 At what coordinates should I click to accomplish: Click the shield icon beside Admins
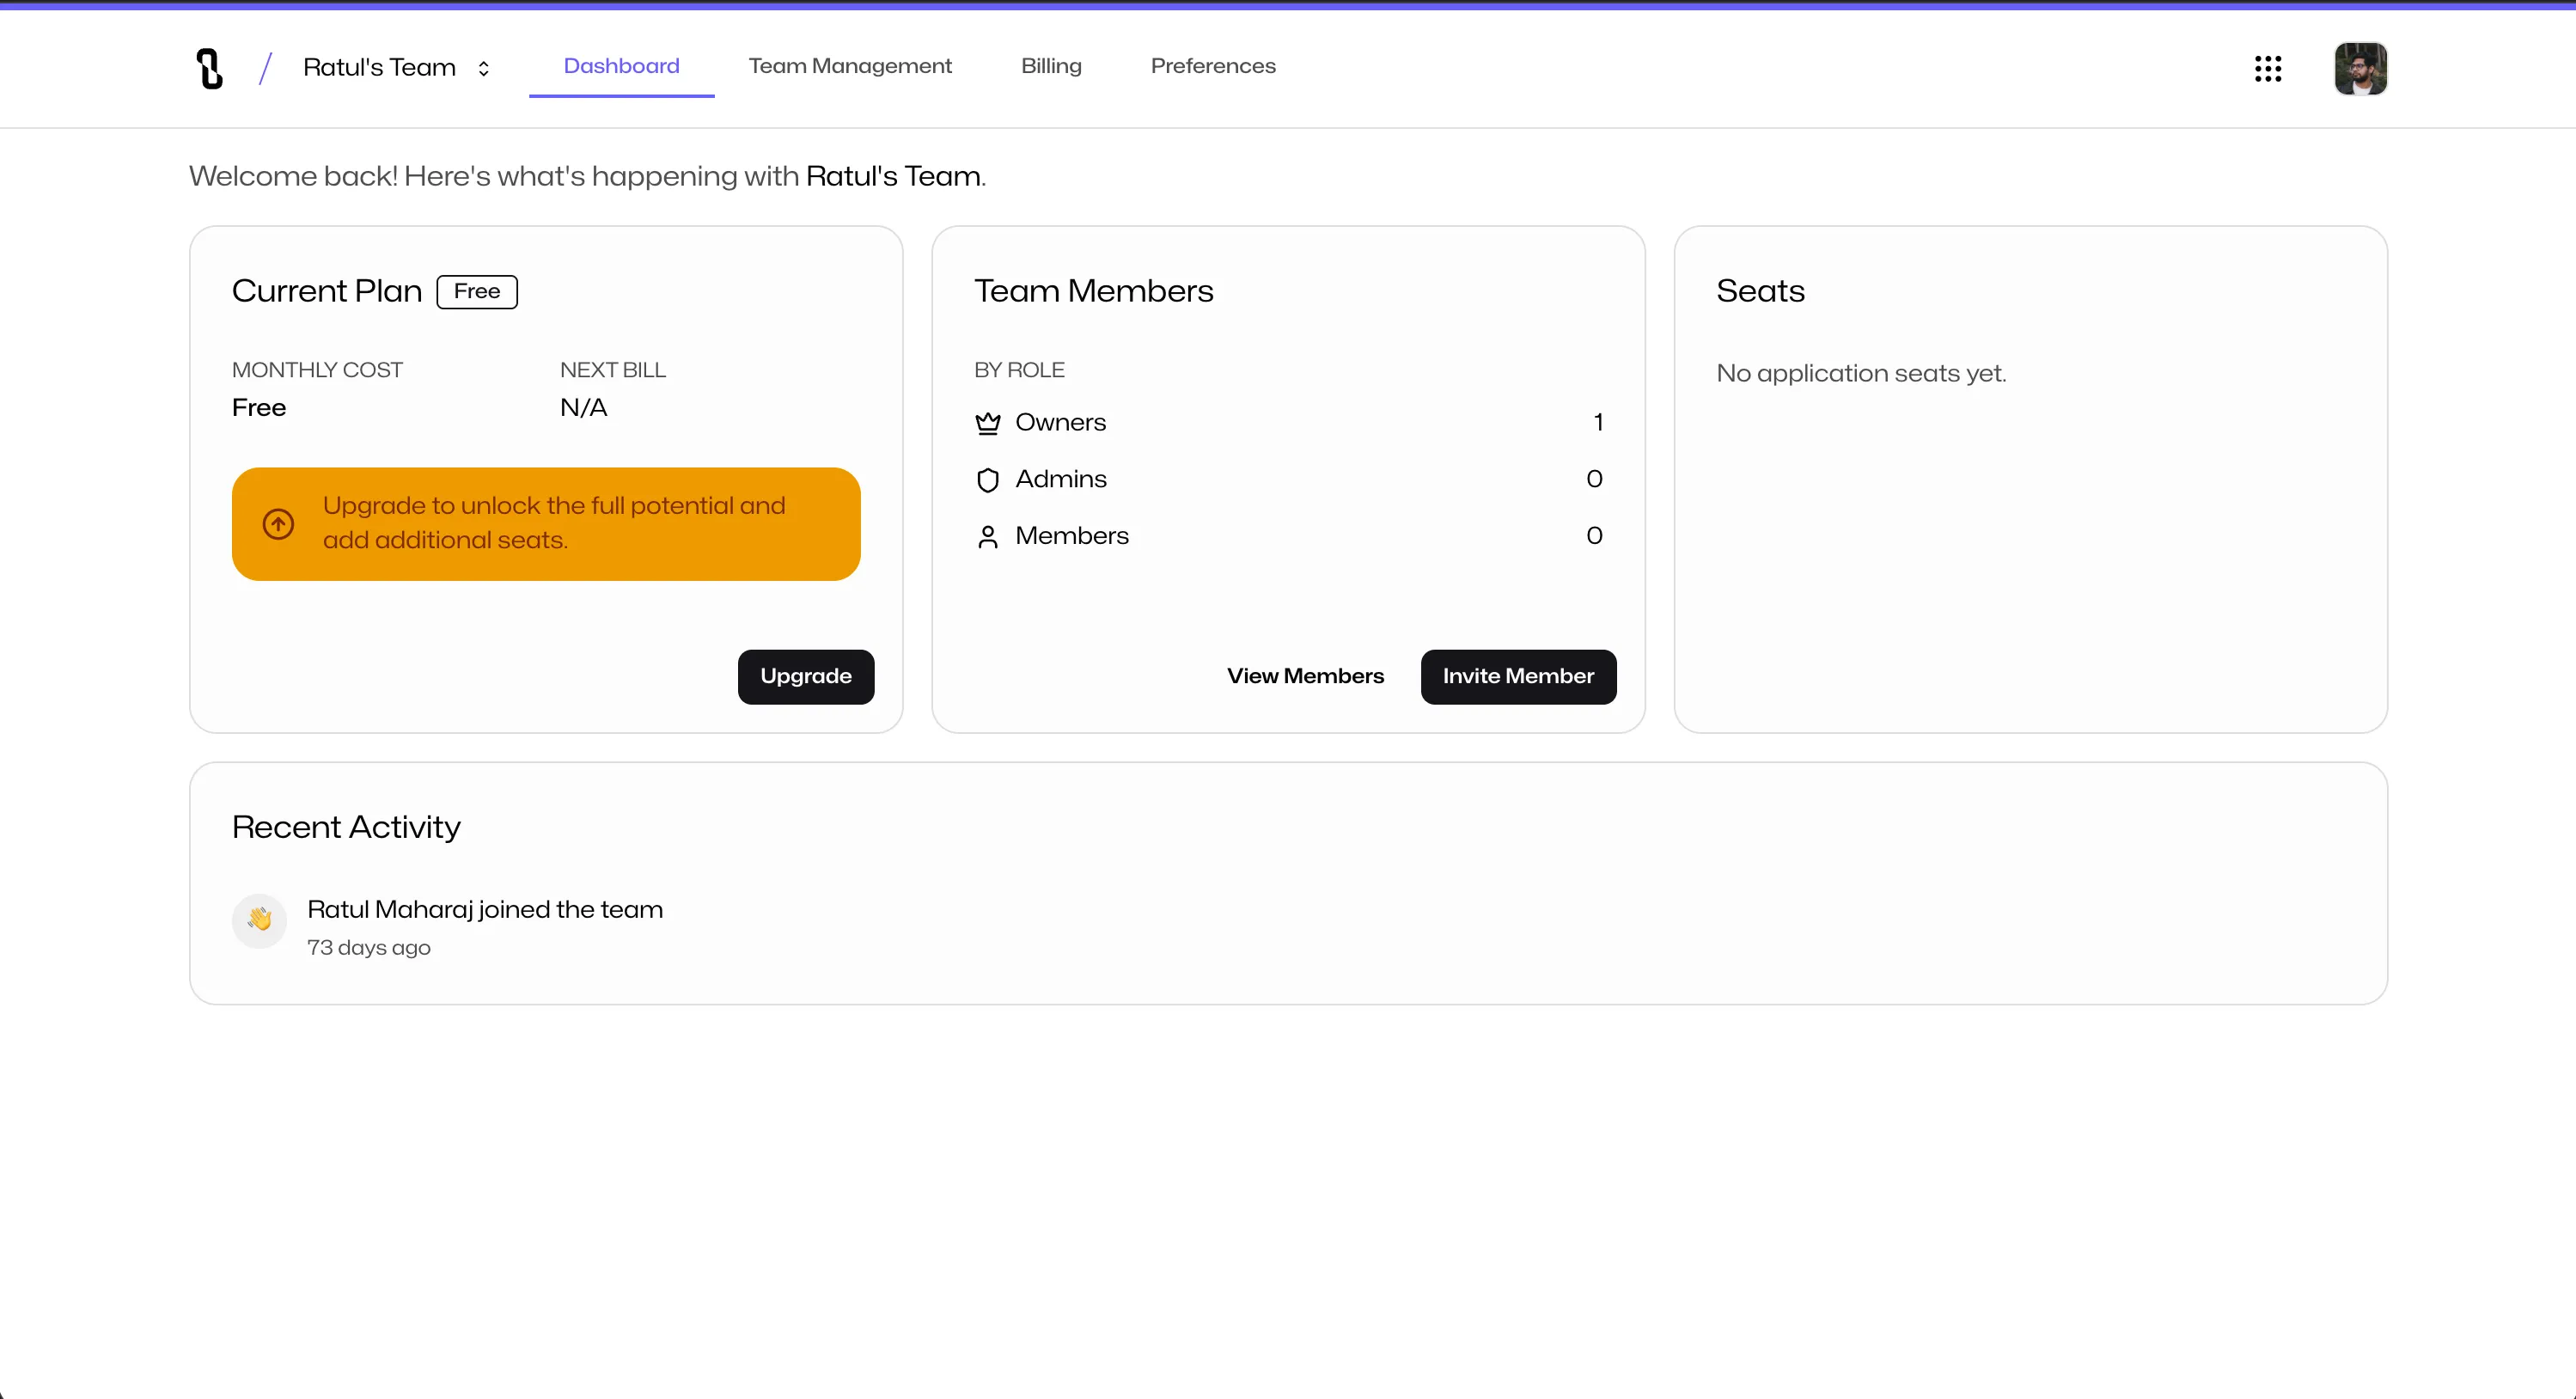click(988, 479)
